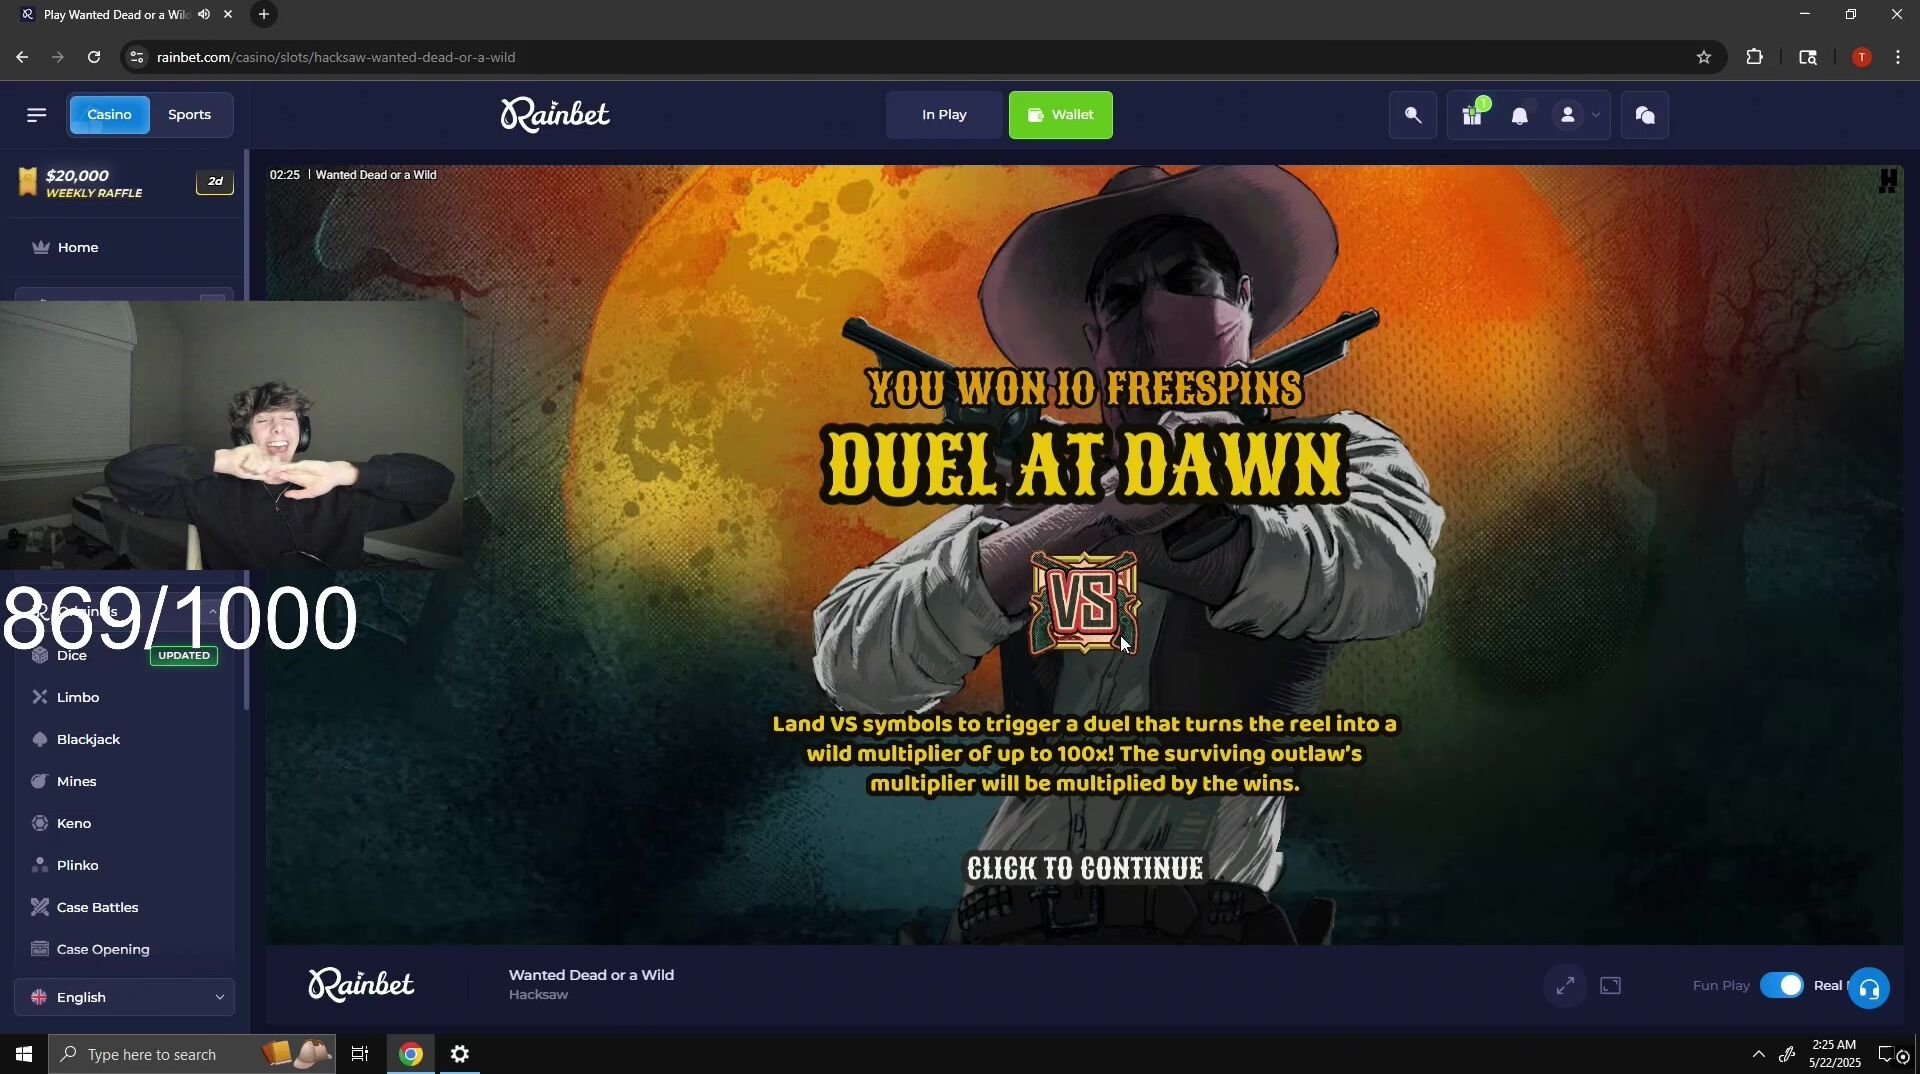View site information icon in address bar

click(137, 57)
